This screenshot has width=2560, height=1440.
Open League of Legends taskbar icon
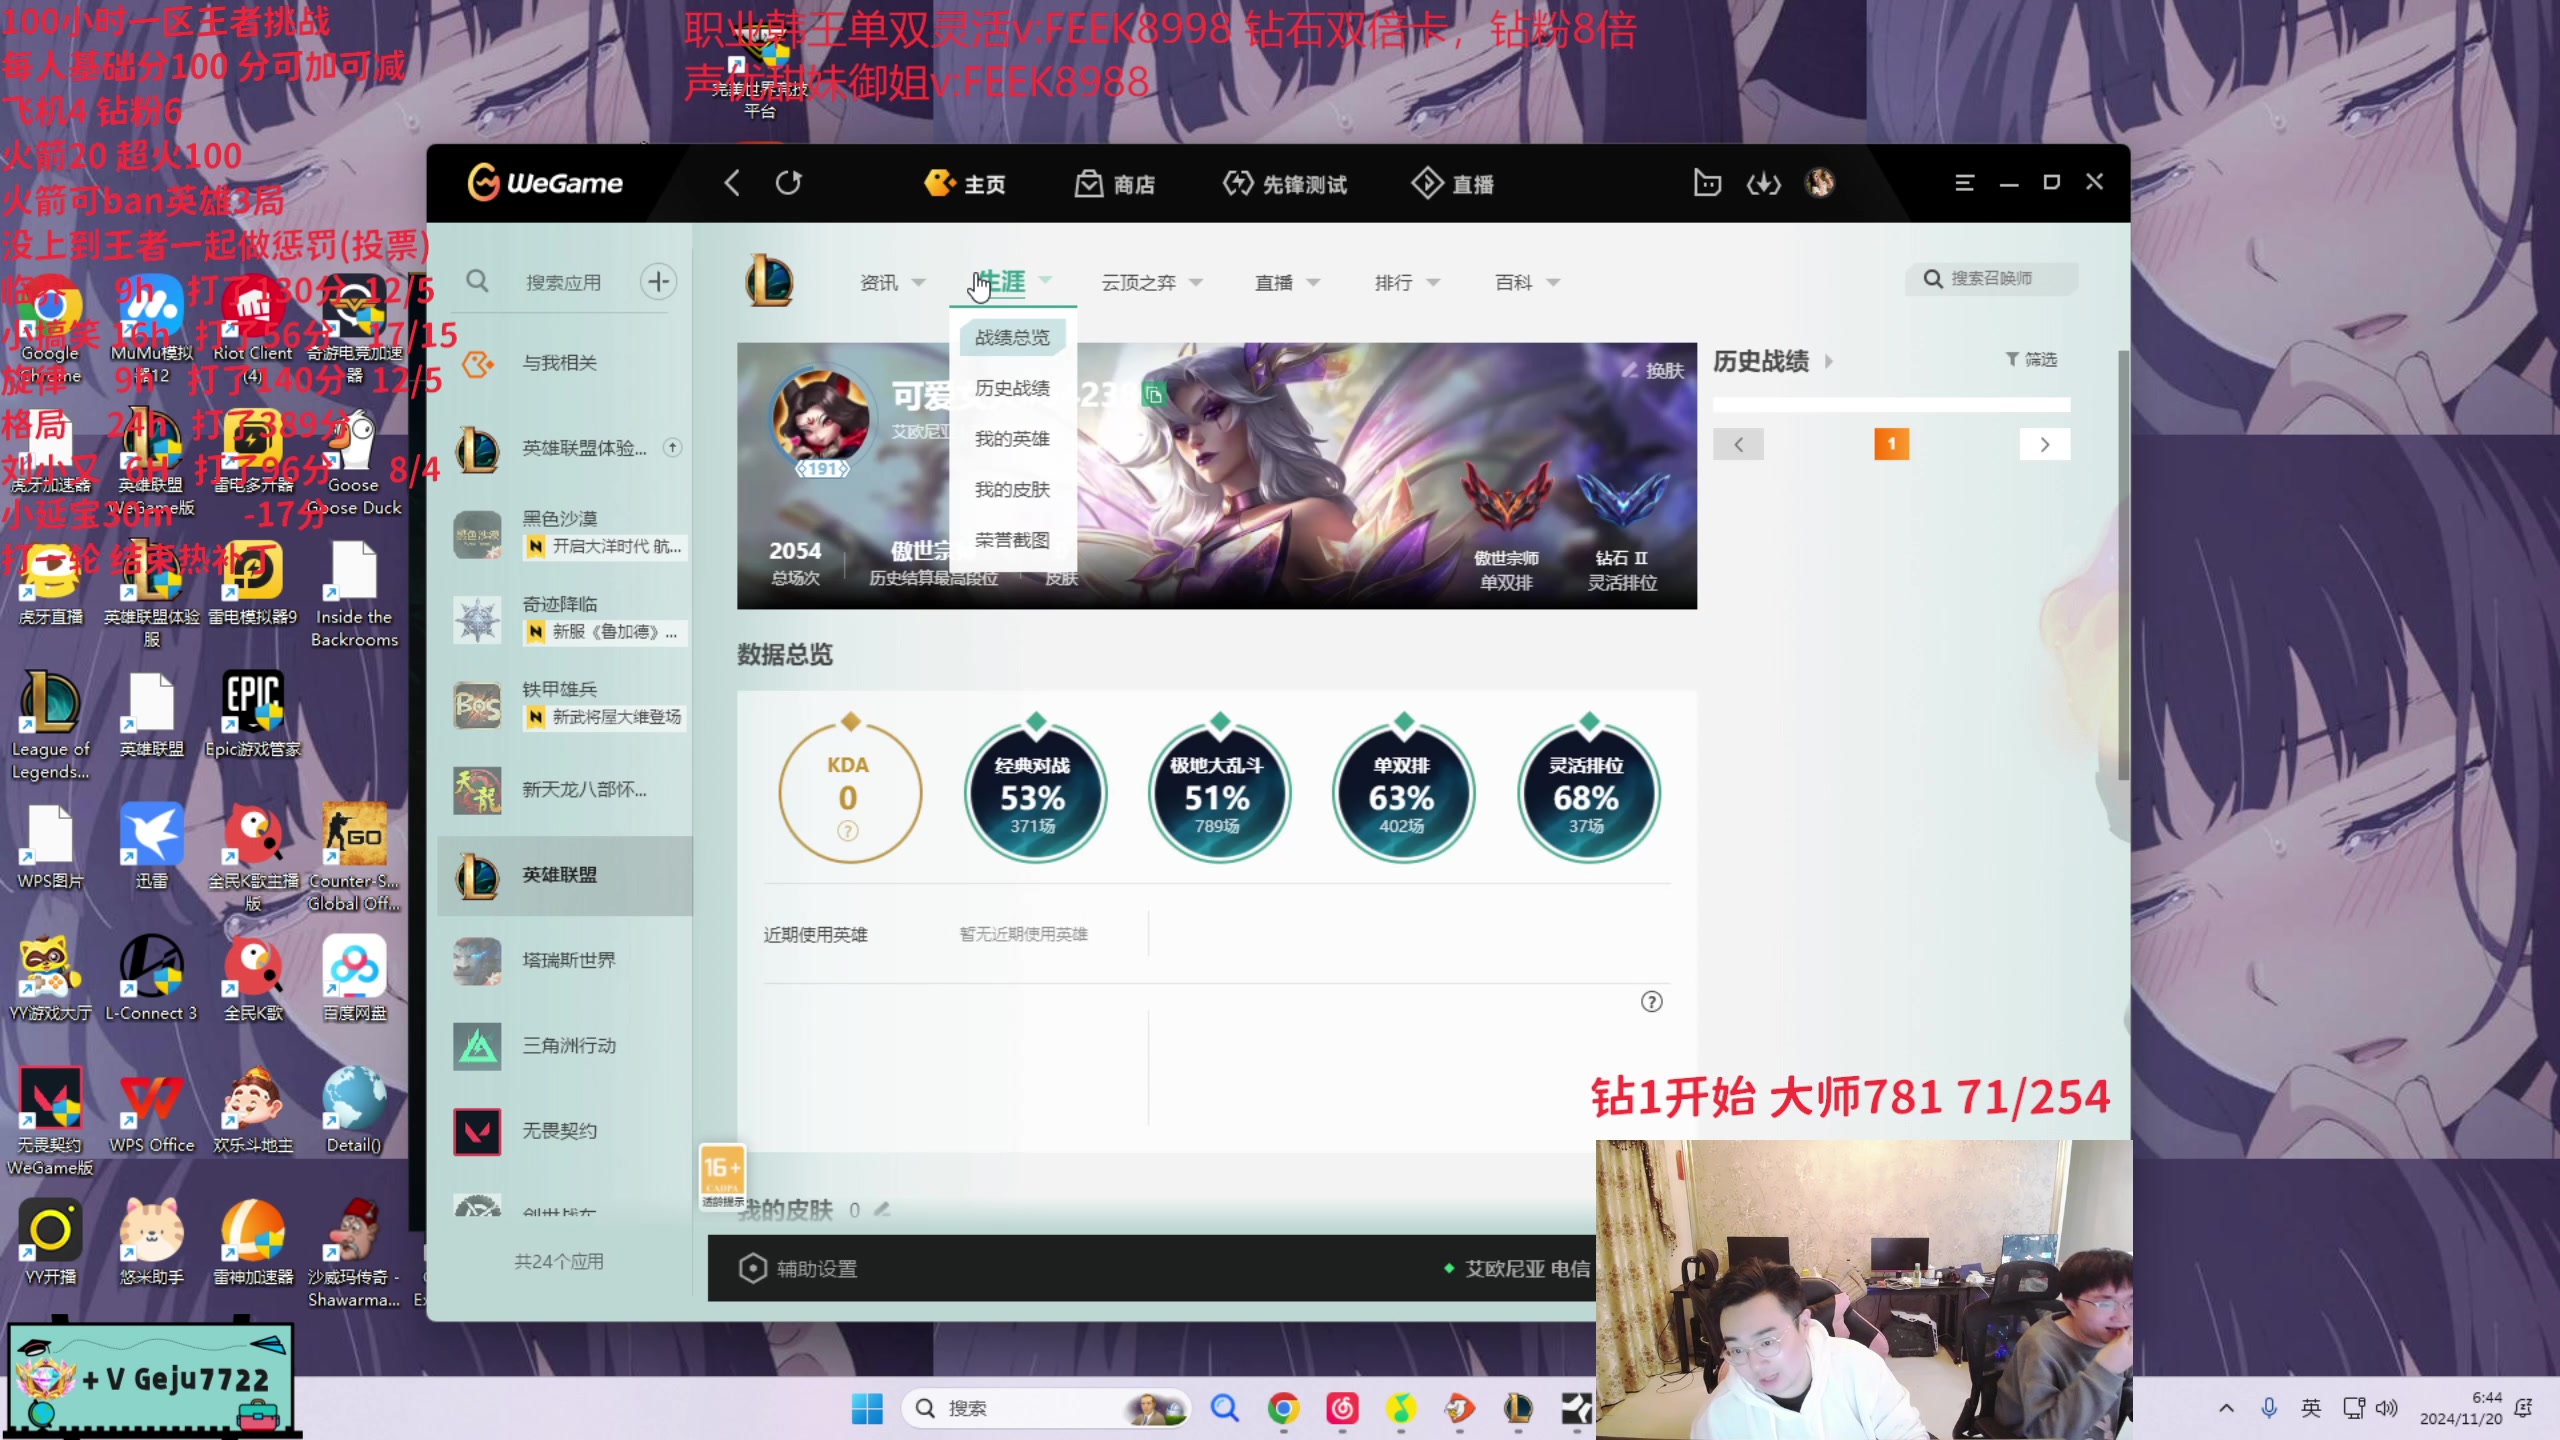pyautogui.click(x=1518, y=1408)
